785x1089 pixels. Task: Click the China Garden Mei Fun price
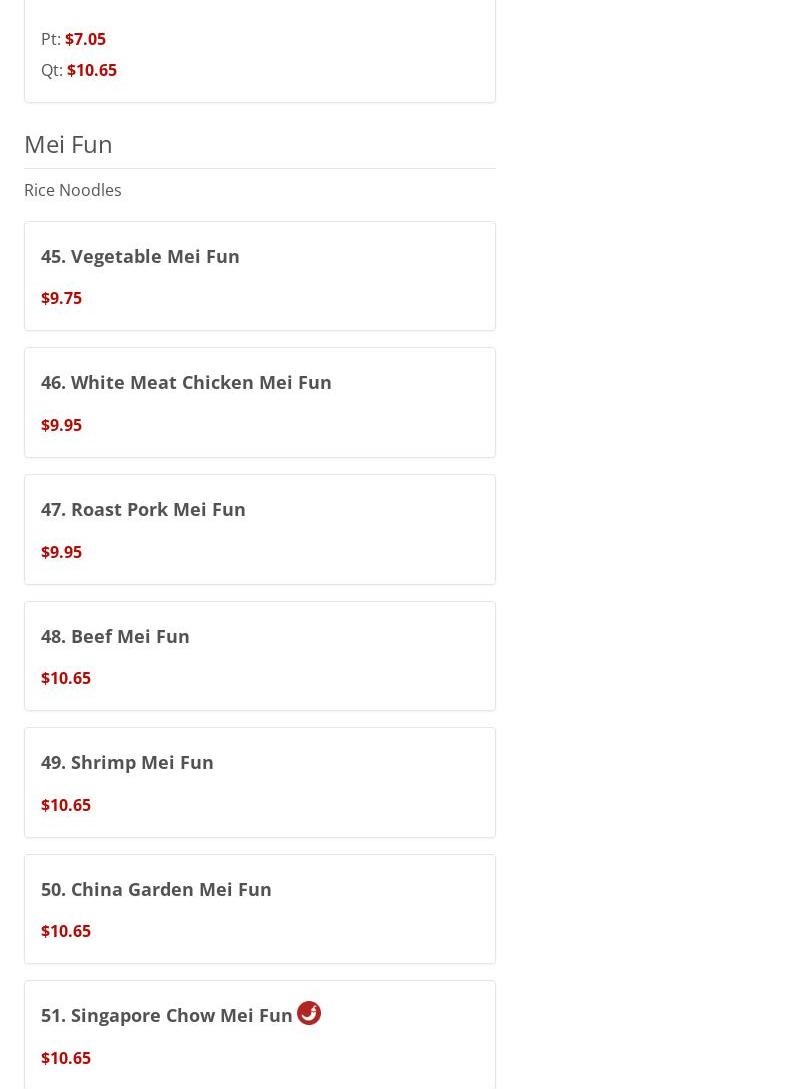click(x=65, y=931)
